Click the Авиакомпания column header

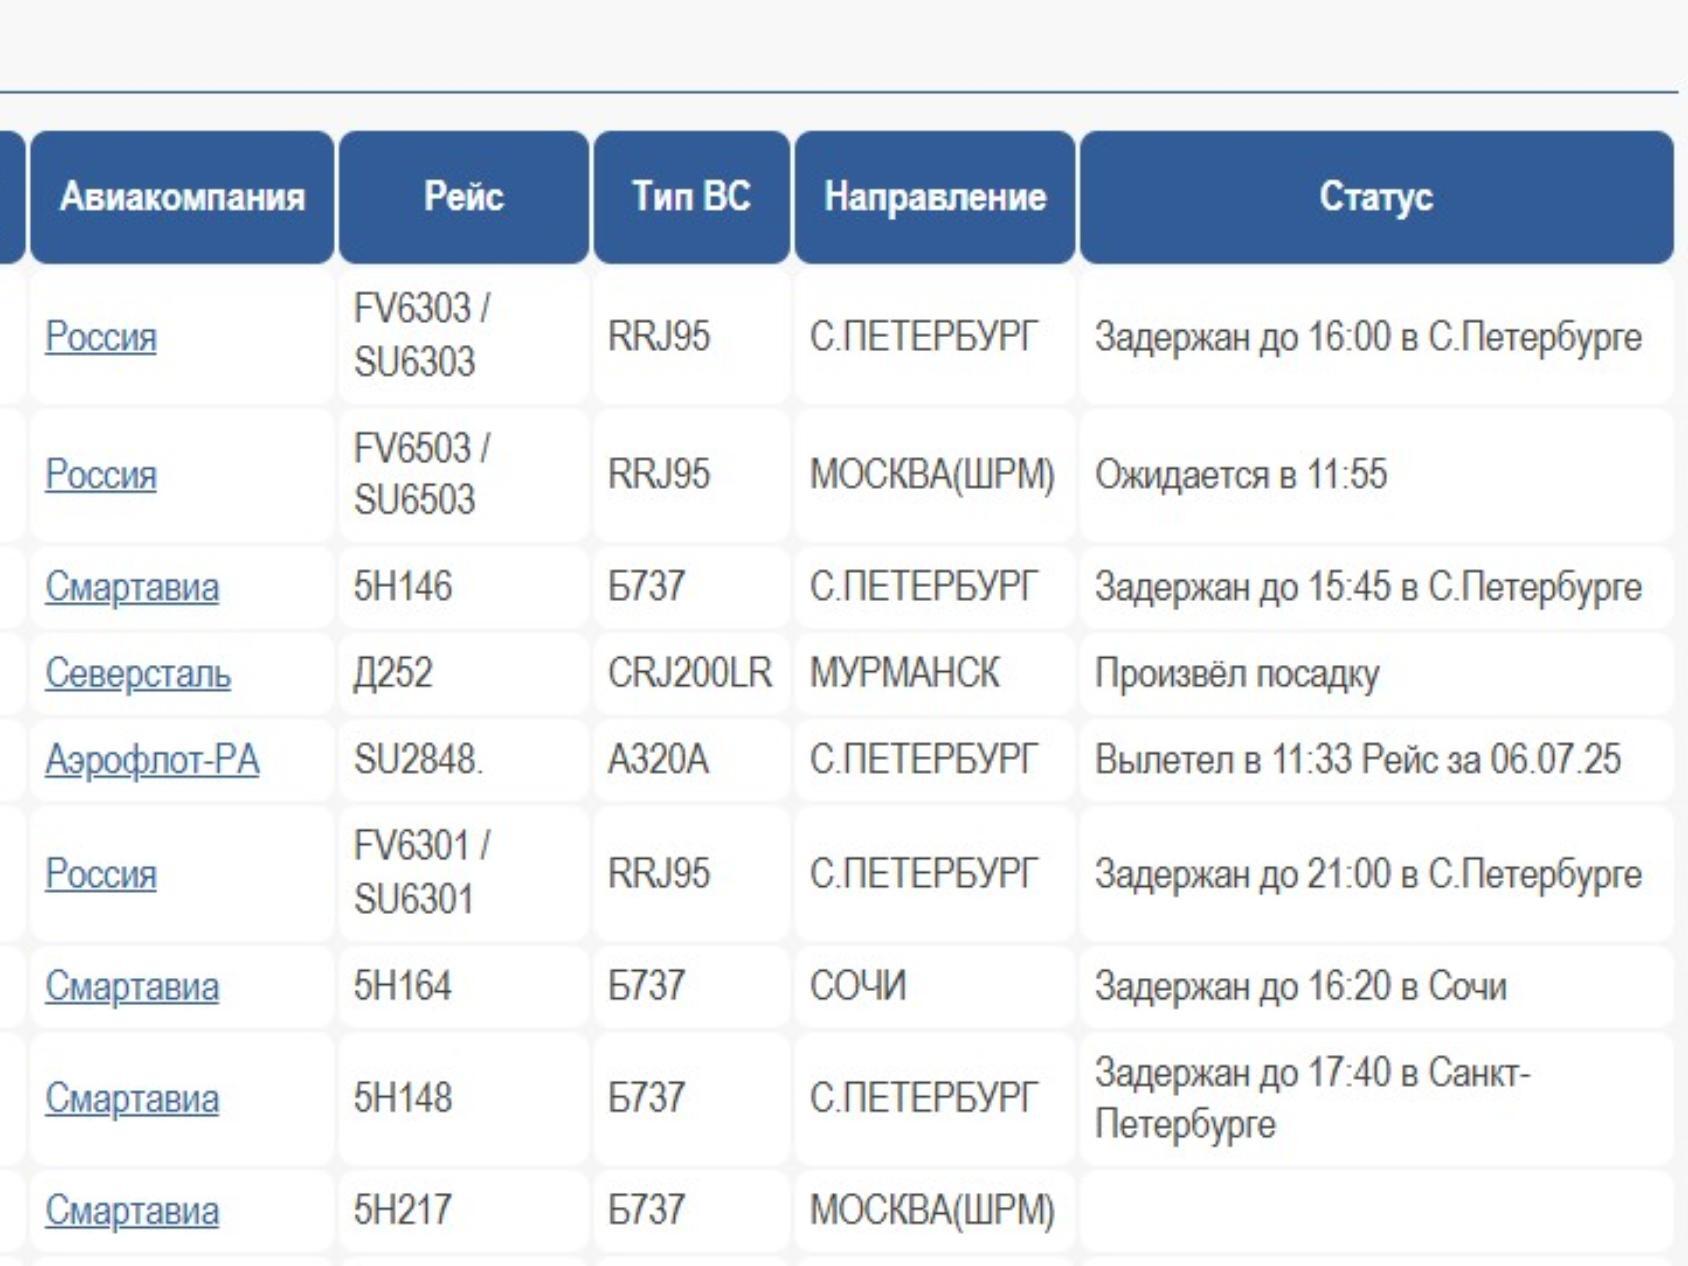coord(182,197)
